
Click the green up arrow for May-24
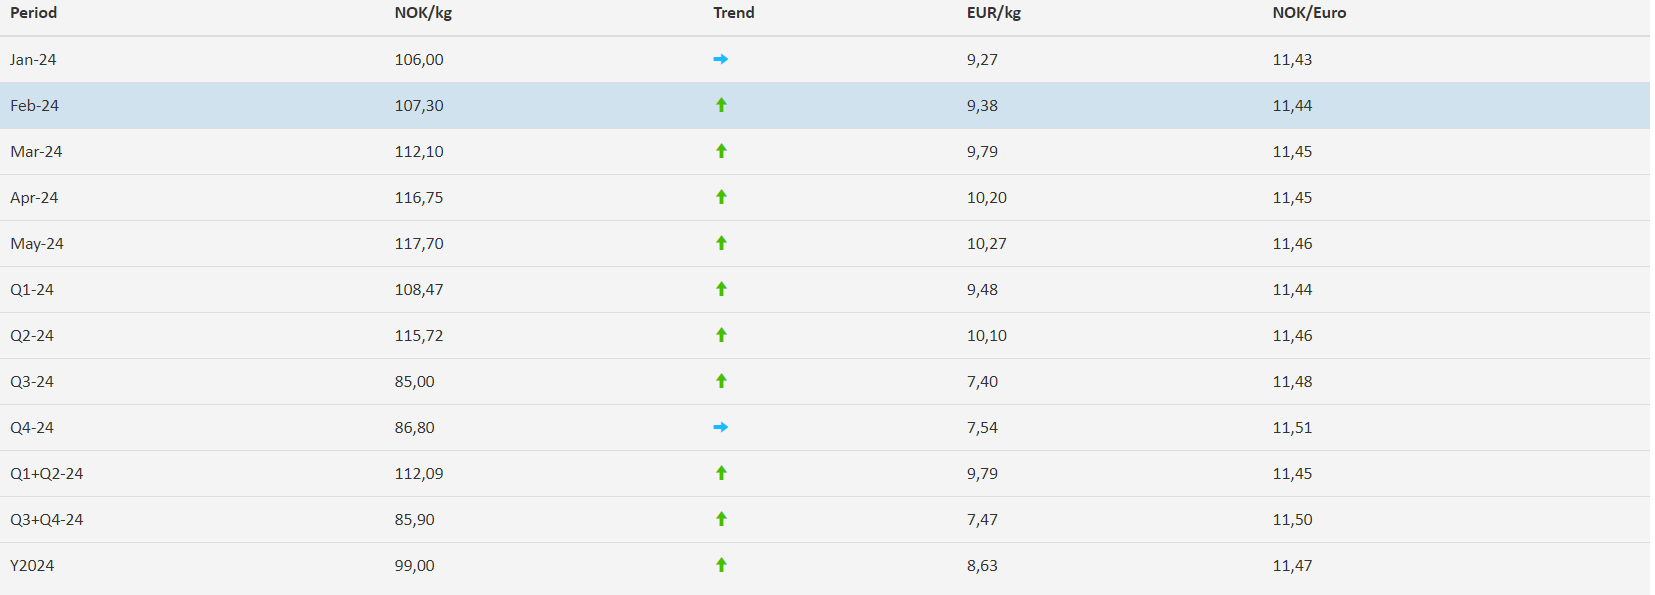coord(721,243)
